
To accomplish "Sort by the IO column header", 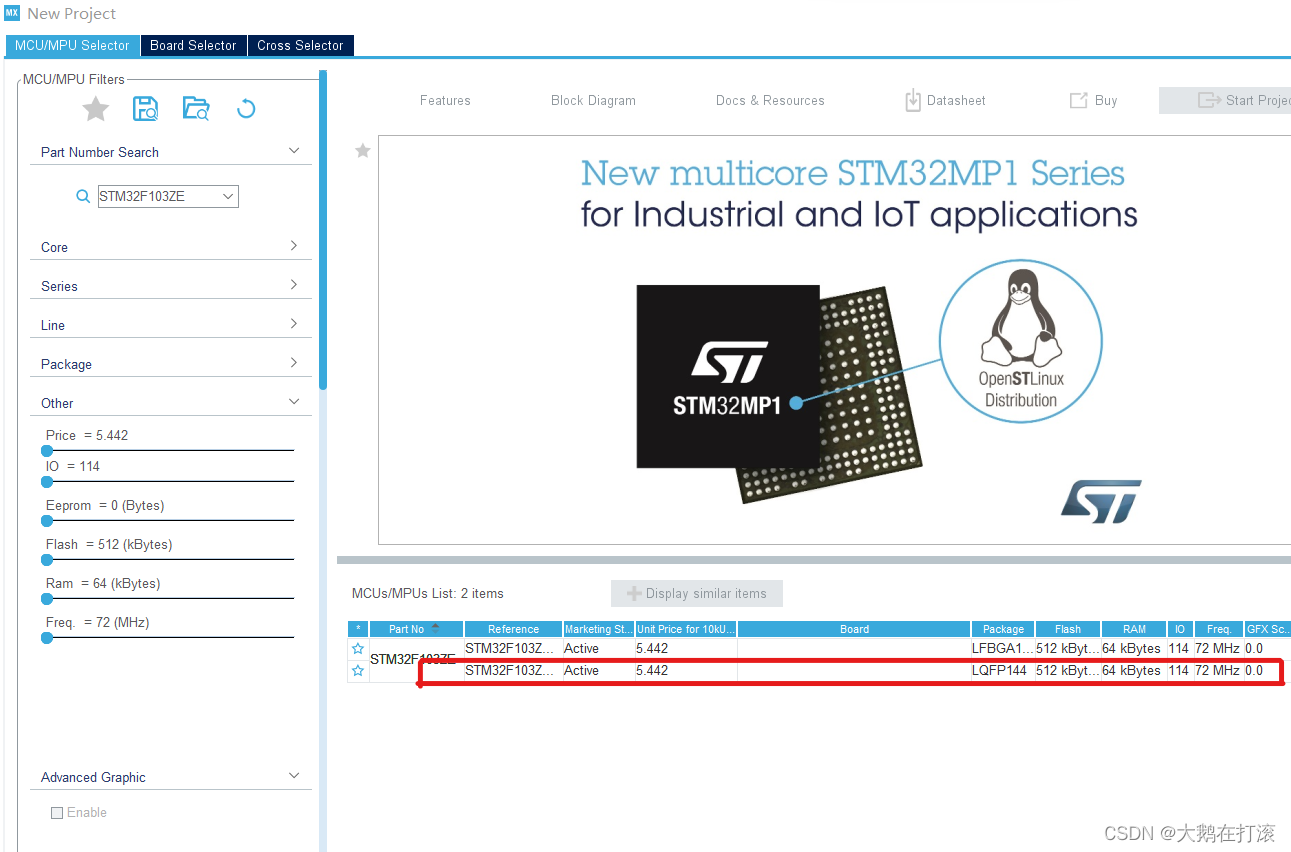I will 1180,629.
